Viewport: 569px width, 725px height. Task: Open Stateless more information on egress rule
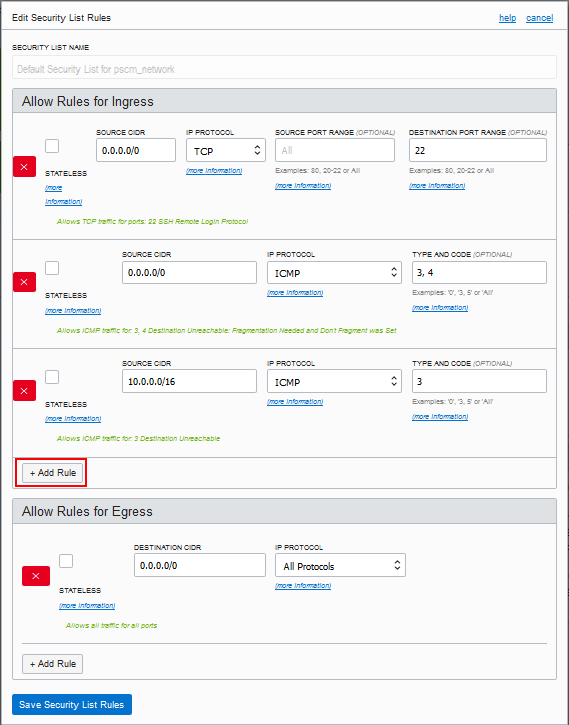pyautogui.click(x=87, y=605)
